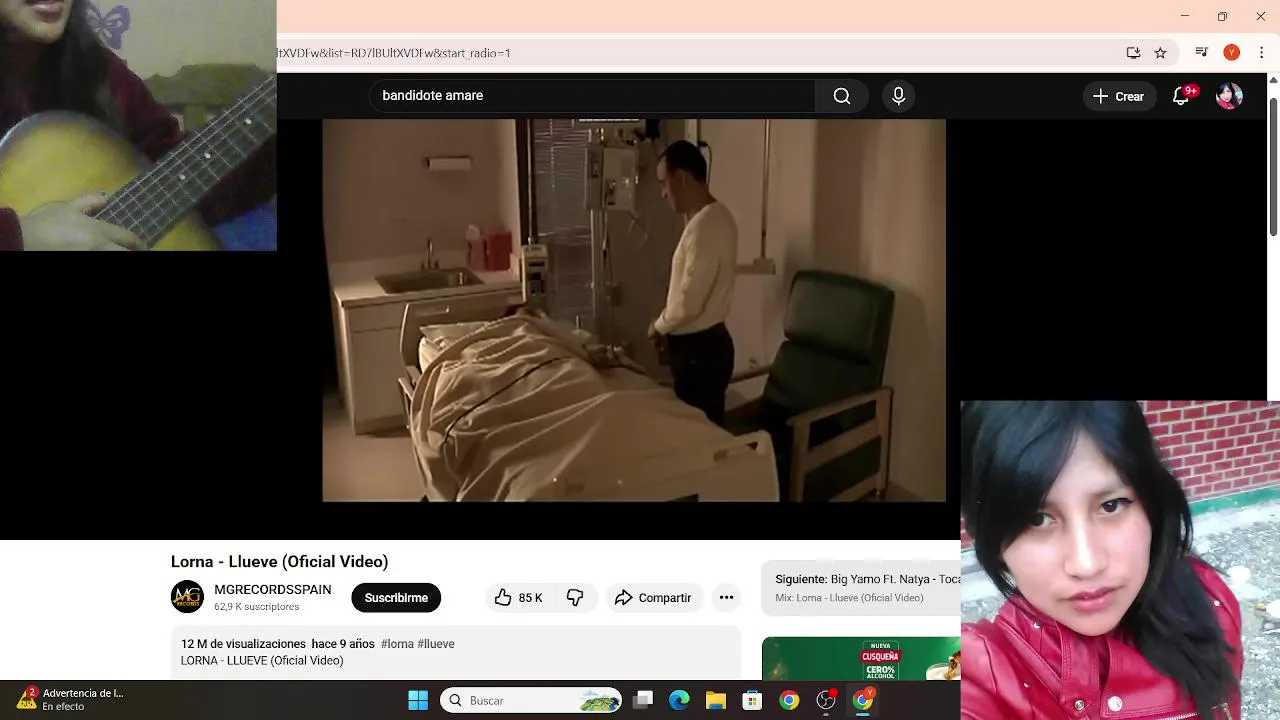Open Task View on the taskbar

pos(643,700)
